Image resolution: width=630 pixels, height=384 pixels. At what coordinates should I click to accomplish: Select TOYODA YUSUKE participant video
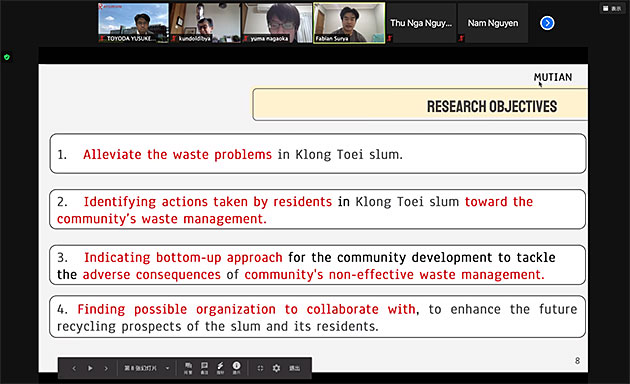pyautogui.click(x=133, y=23)
